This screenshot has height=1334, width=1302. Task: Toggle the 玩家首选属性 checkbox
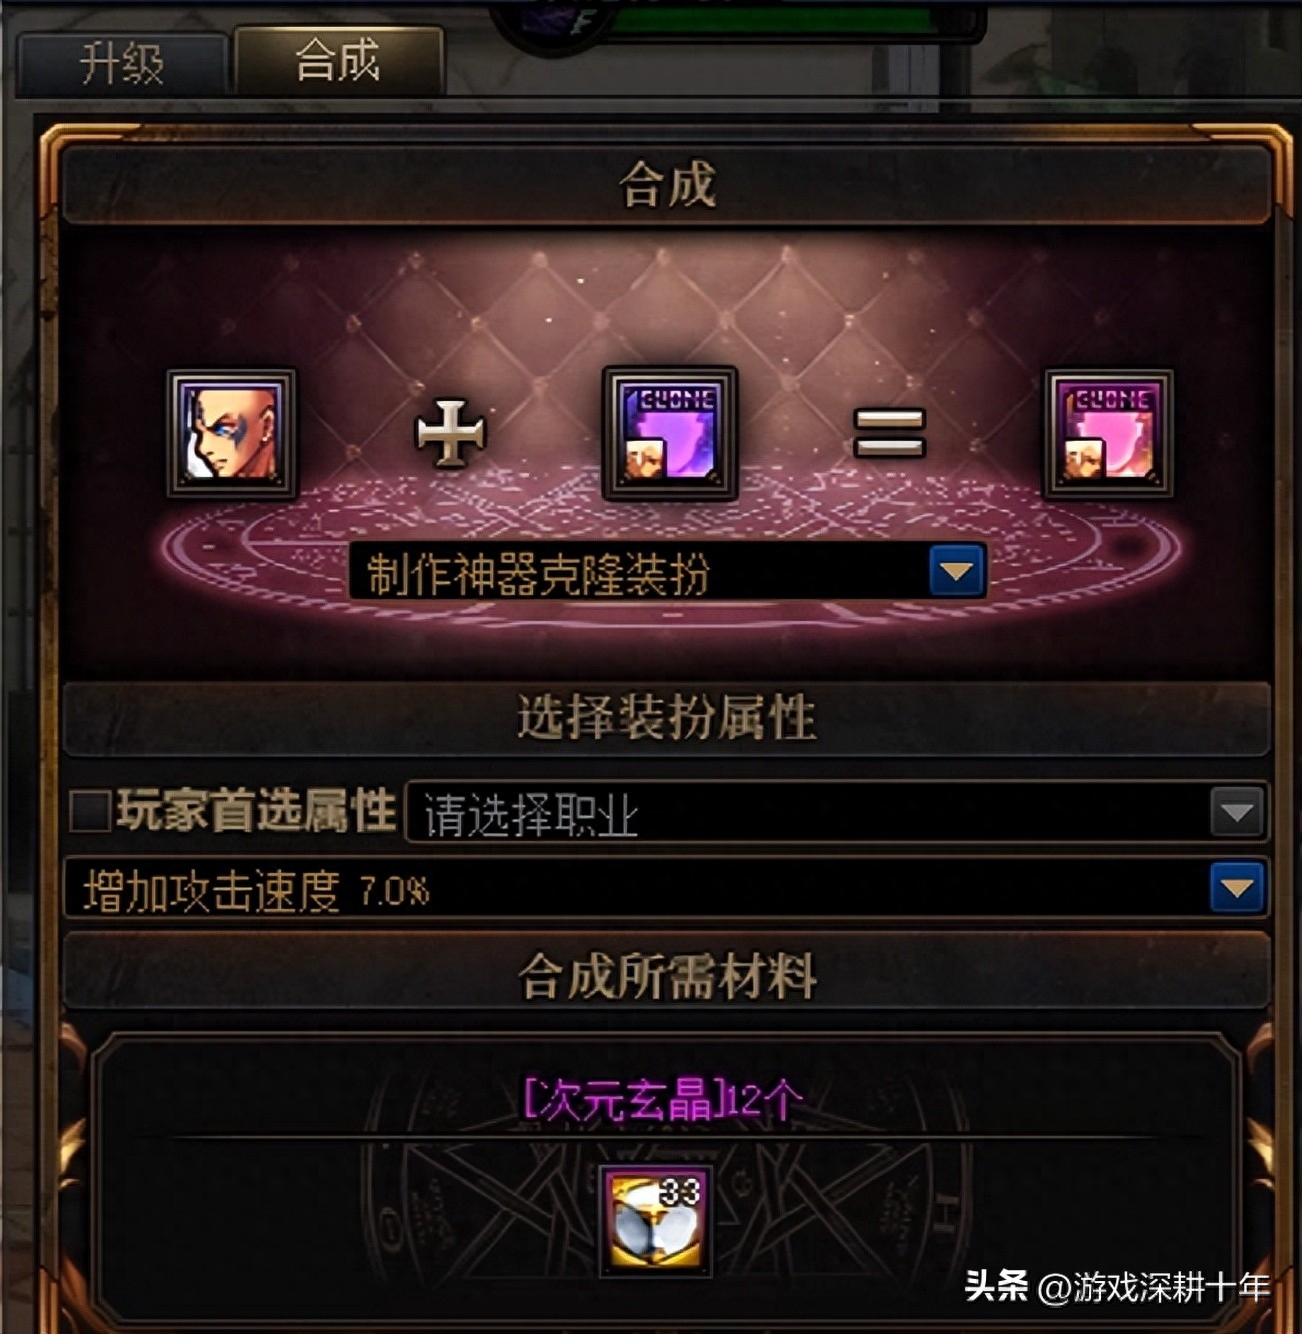click(90, 810)
